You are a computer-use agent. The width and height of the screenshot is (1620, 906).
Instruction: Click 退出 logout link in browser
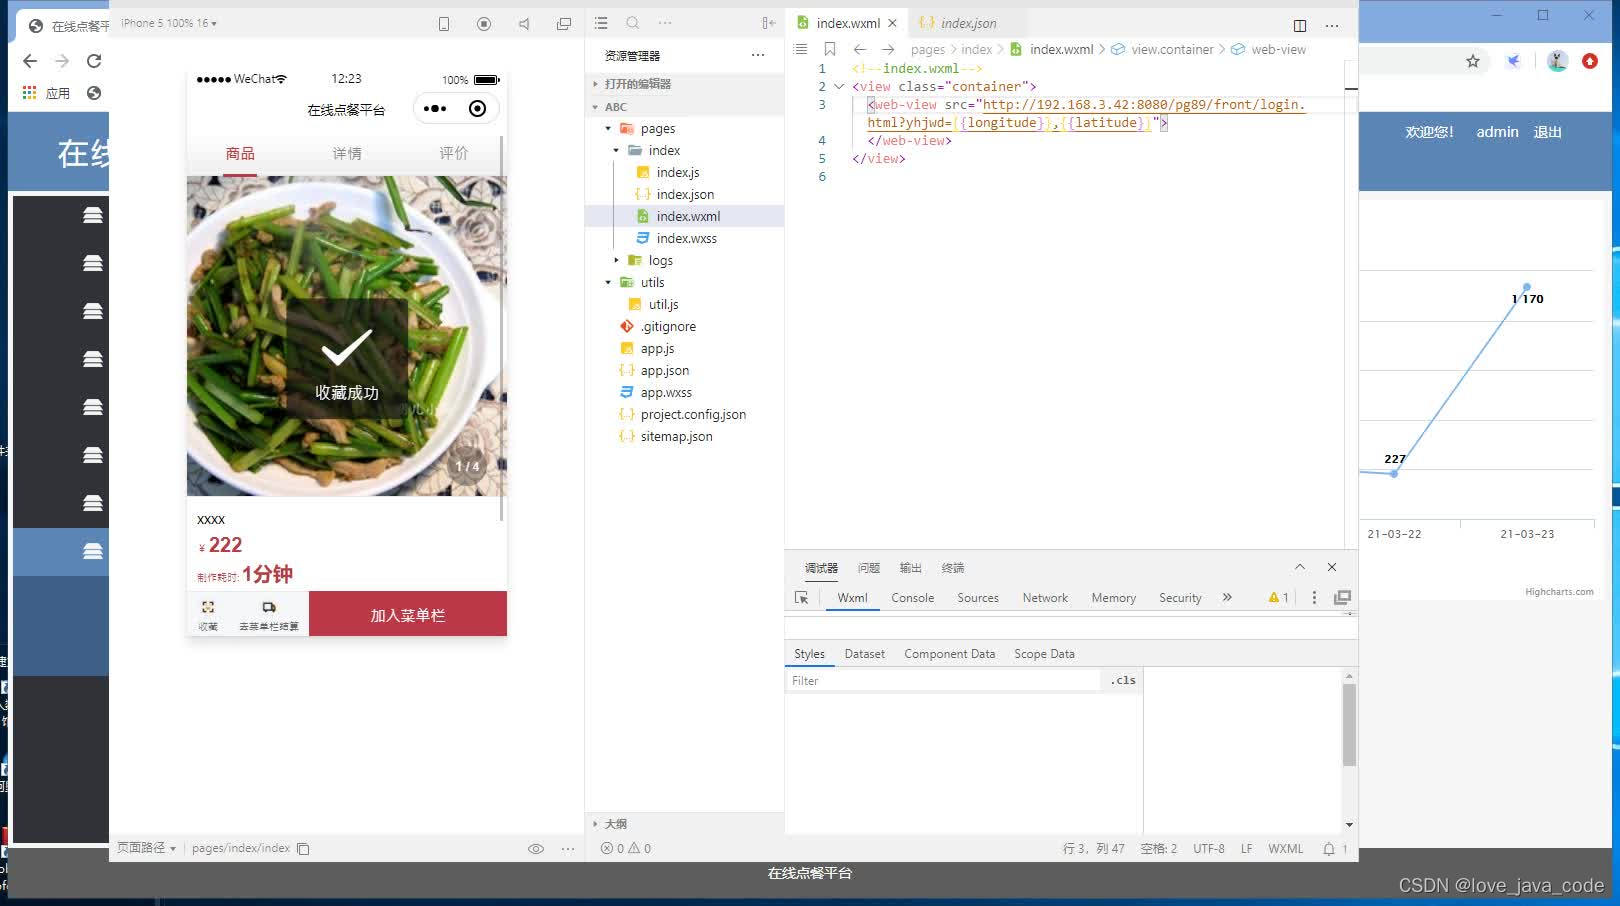click(1548, 132)
